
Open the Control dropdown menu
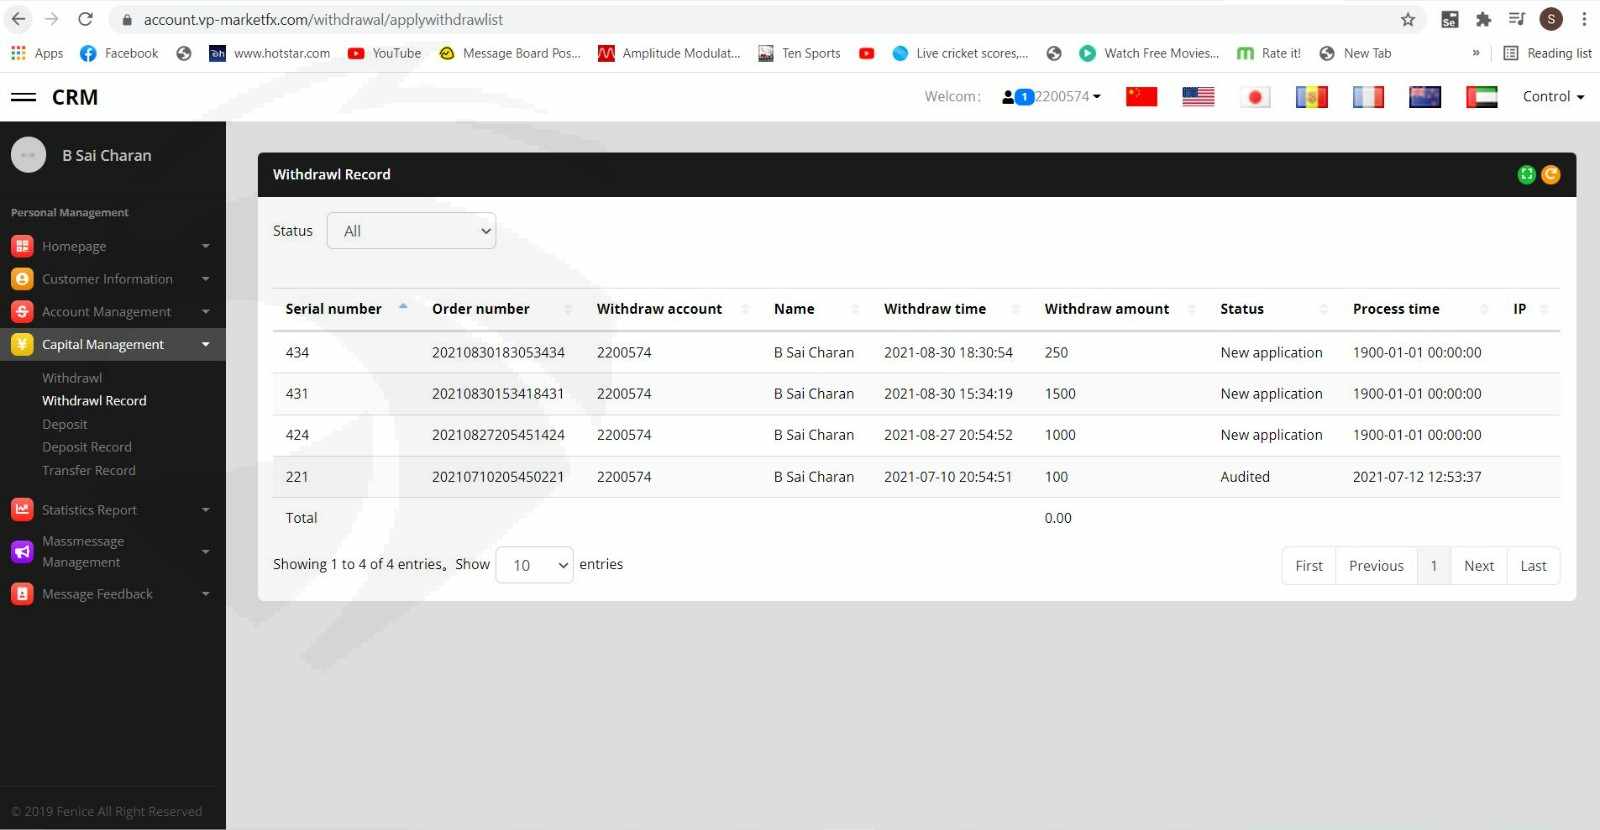[x=1553, y=97]
